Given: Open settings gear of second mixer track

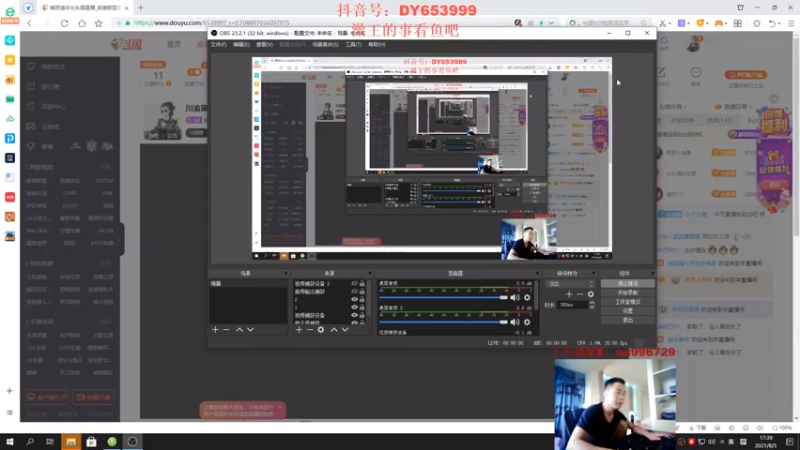Looking at the screenshot, I should click(527, 322).
